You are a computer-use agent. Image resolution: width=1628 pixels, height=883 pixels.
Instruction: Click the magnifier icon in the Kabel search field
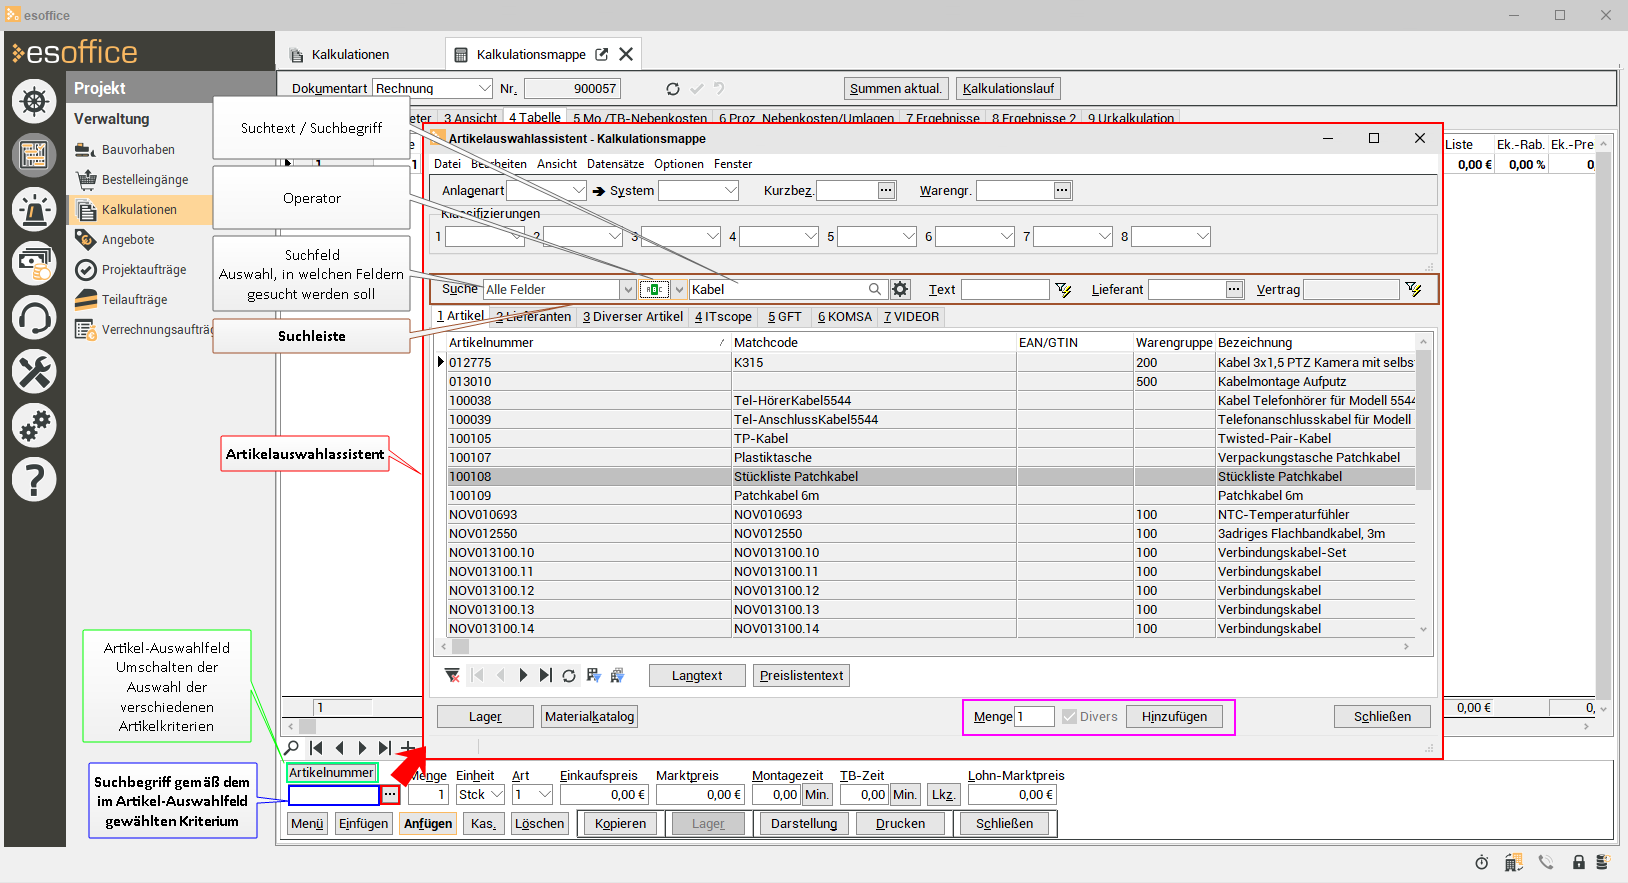coord(875,289)
